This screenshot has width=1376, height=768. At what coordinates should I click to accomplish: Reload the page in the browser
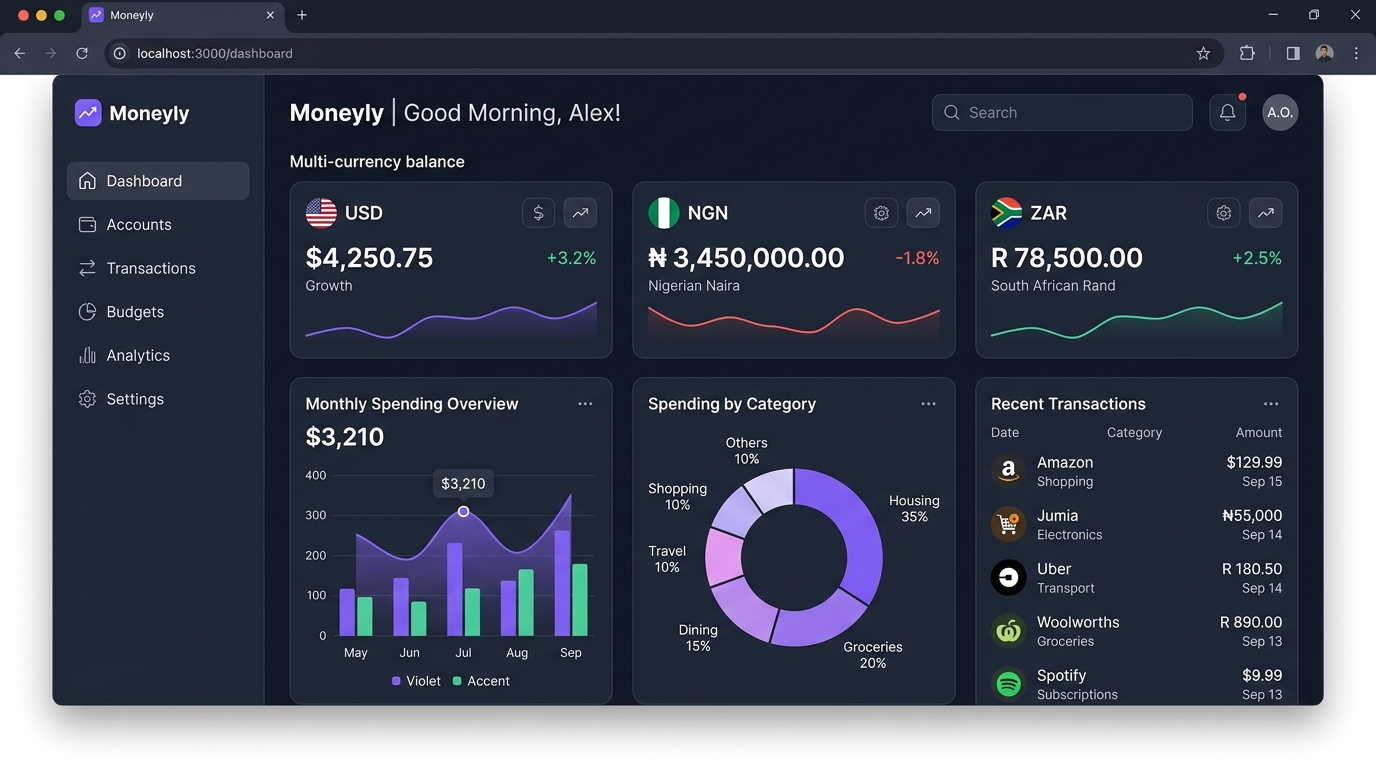click(82, 54)
